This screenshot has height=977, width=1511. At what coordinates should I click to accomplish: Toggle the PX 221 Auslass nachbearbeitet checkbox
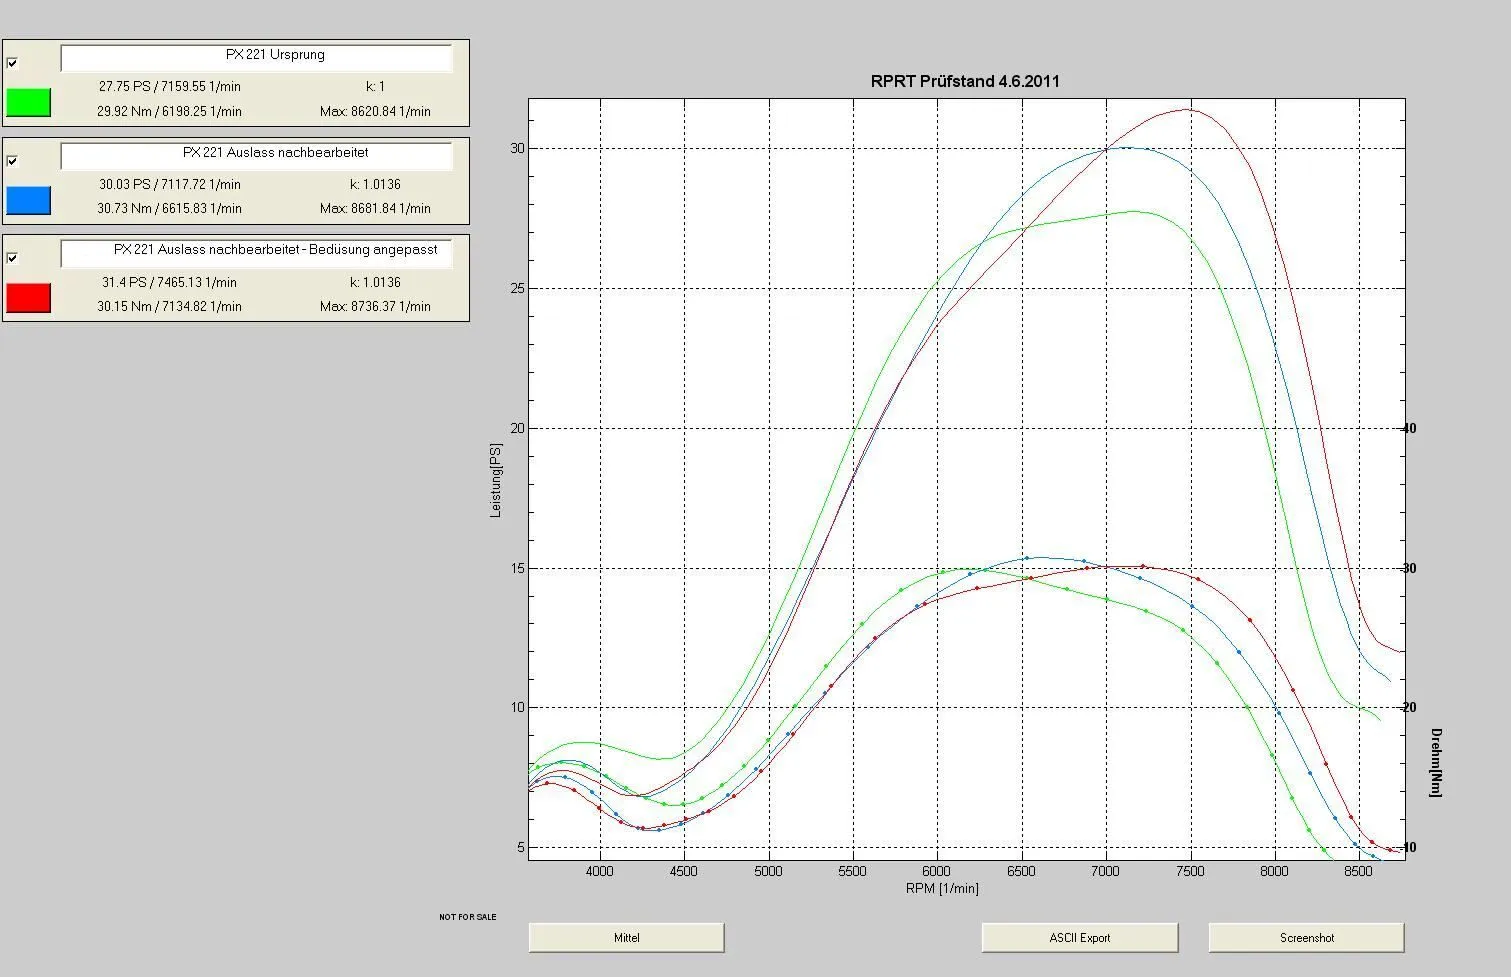click(12, 160)
